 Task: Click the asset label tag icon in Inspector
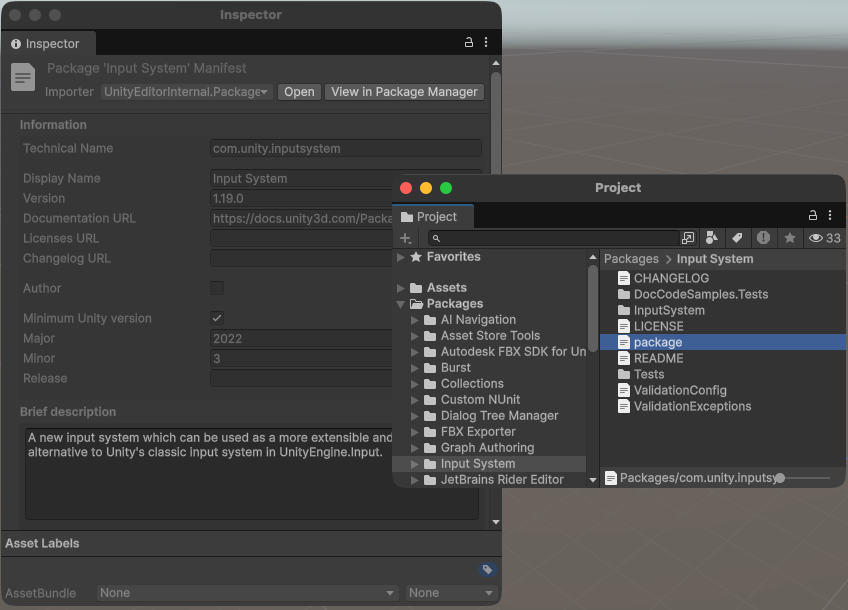487,569
